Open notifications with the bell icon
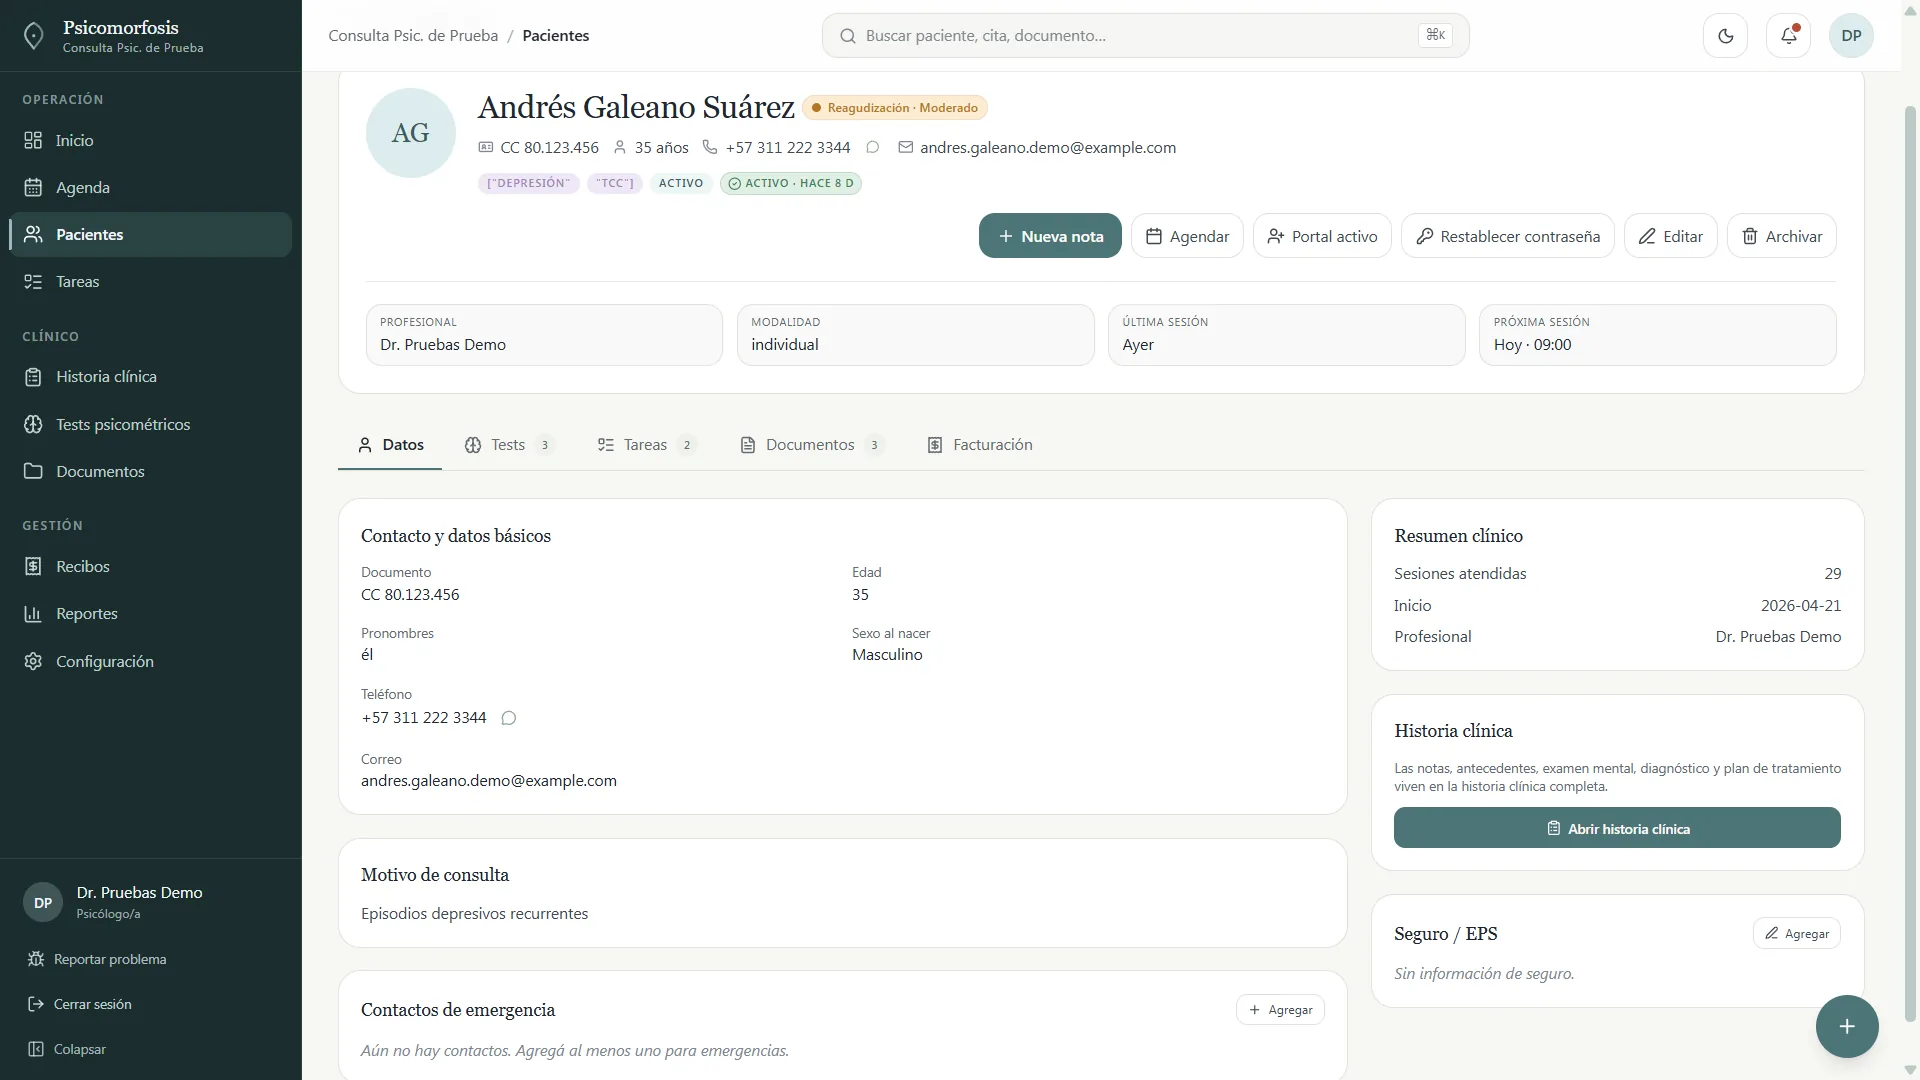The image size is (1920, 1080). 1788,36
